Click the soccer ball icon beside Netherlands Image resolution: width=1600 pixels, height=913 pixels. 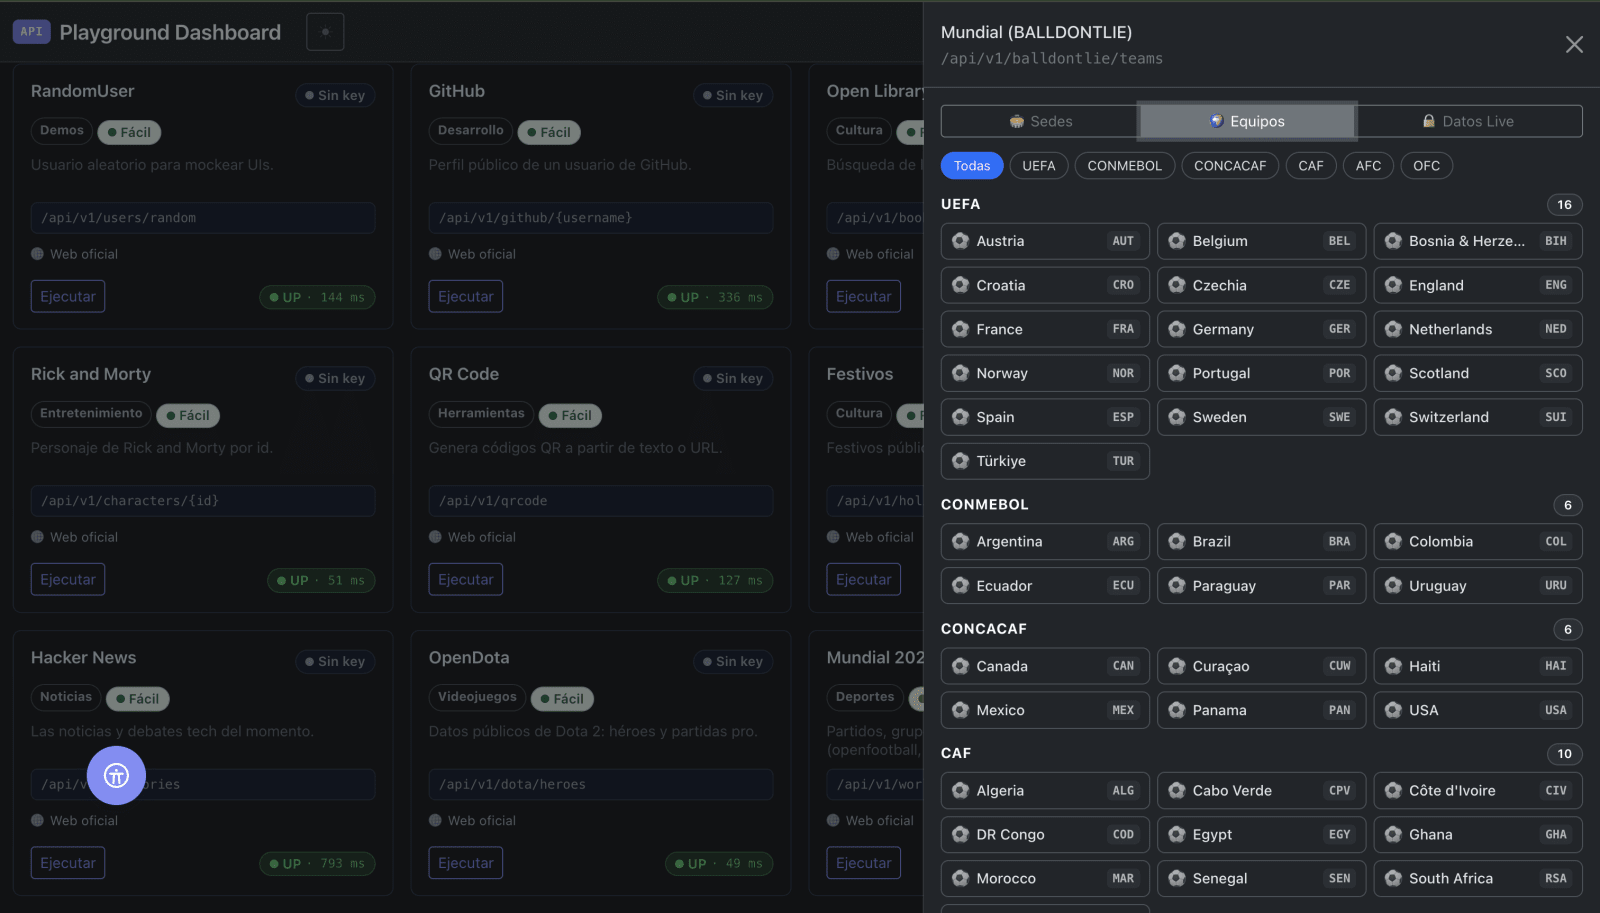[x=1393, y=329]
